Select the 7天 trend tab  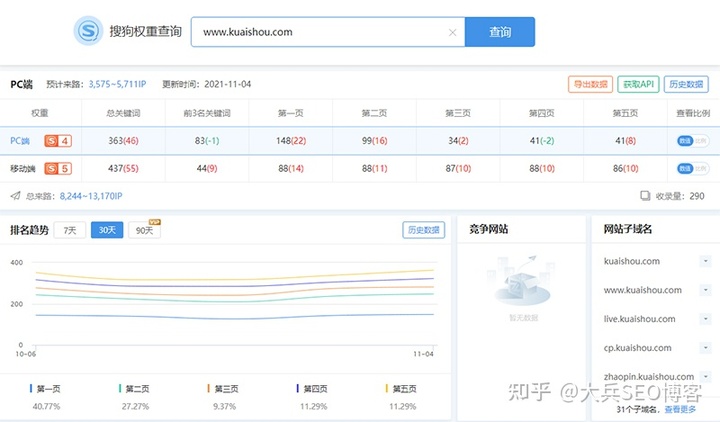coord(70,230)
